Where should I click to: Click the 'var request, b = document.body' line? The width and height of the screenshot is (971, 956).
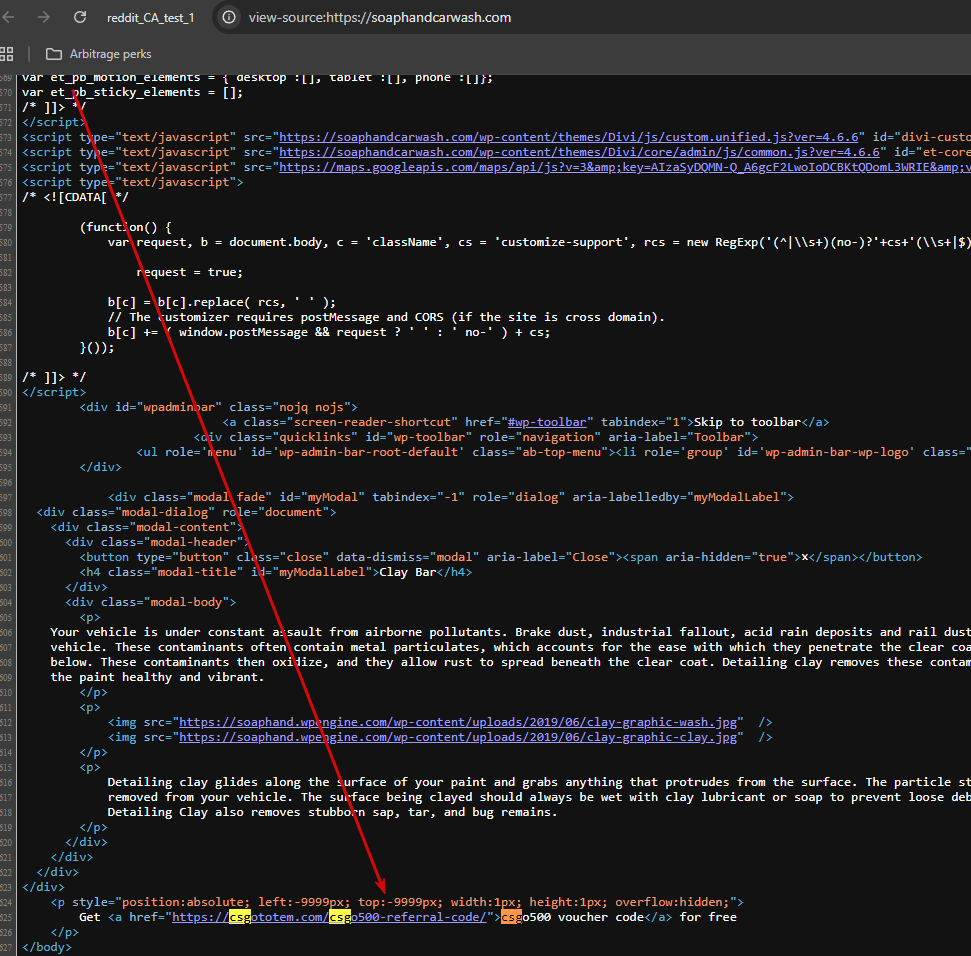tap(539, 242)
